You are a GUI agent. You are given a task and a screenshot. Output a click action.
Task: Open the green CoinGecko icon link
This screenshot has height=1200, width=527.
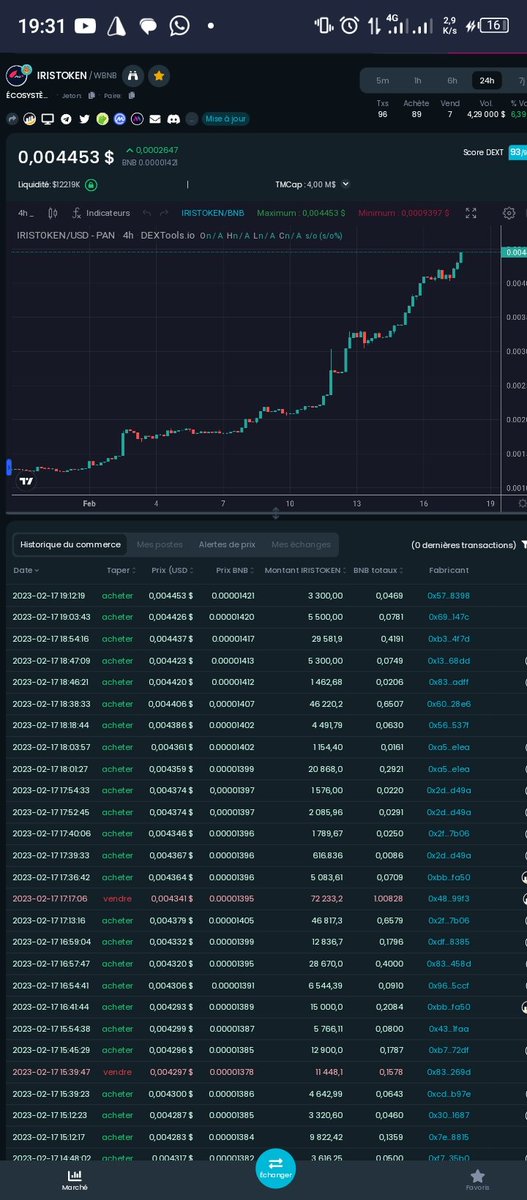[x=102, y=119]
